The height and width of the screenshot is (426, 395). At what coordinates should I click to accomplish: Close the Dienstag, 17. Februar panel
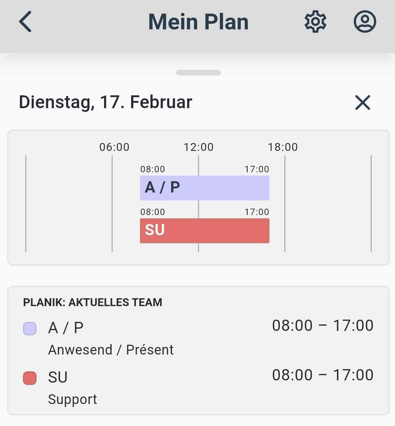(x=363, y=102)
